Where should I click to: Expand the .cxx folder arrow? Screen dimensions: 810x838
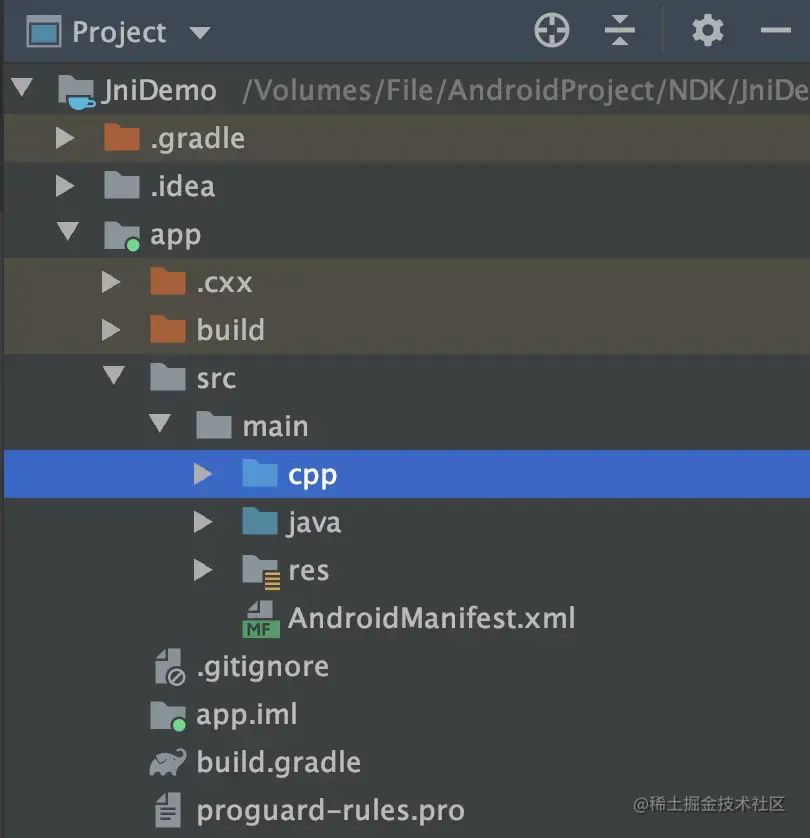(111, 282)
